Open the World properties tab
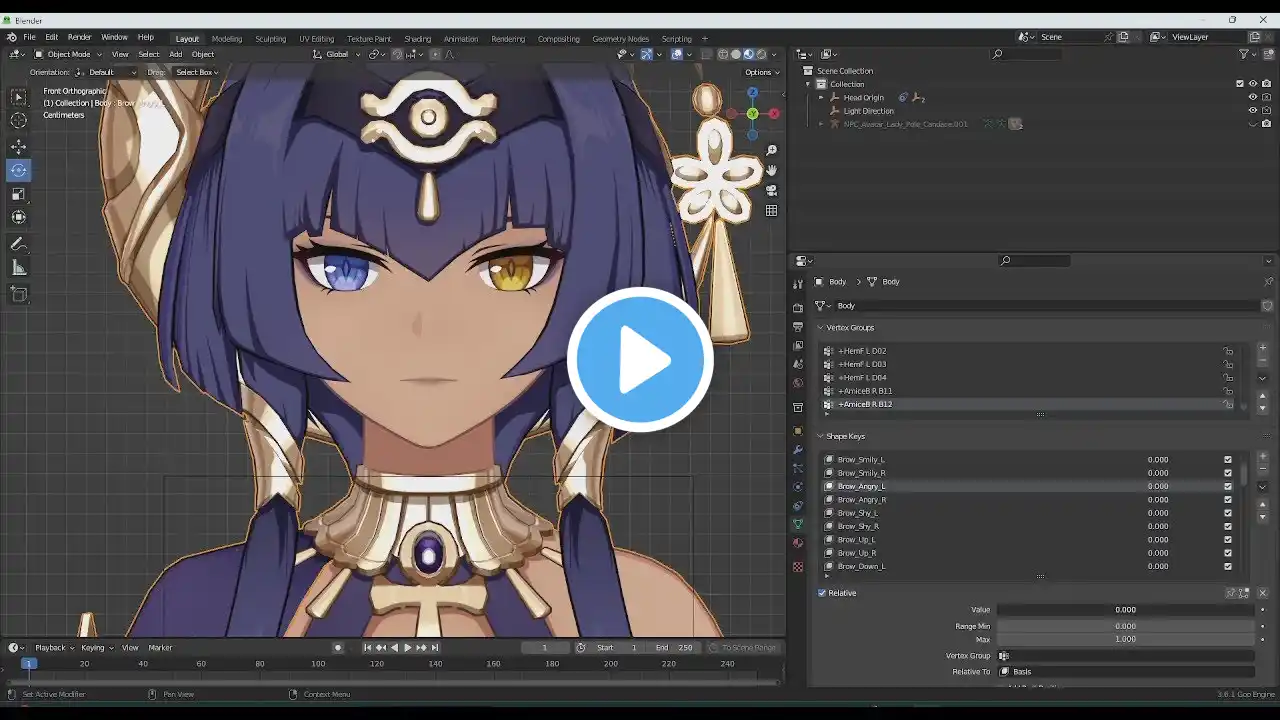Screen dimensions: 1280x720 (798, 383)
